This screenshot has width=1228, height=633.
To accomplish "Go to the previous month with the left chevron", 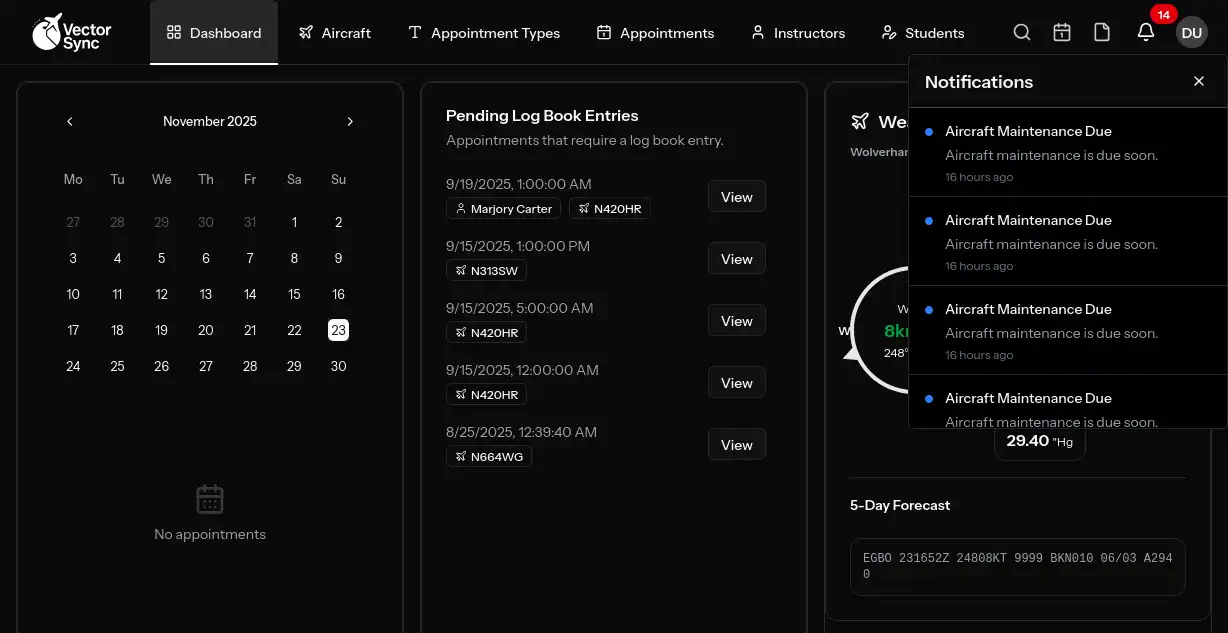I will pos(69,121).
